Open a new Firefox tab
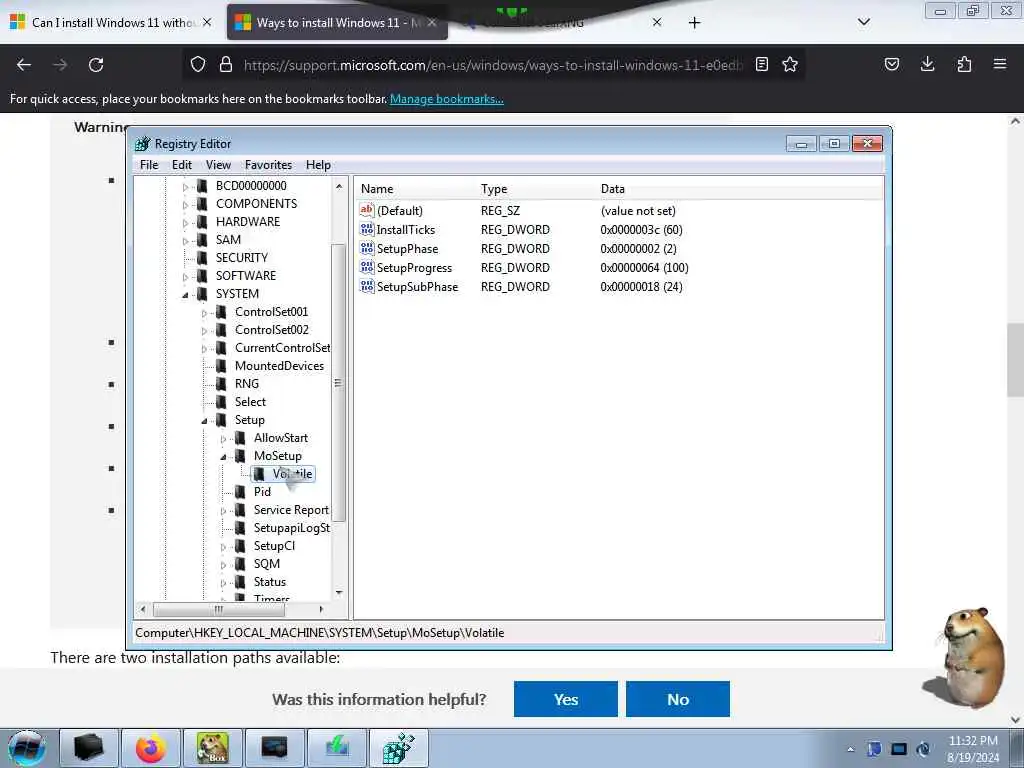Image resolution: width=1024 pixels, height=768 pixels. (694, 23)
